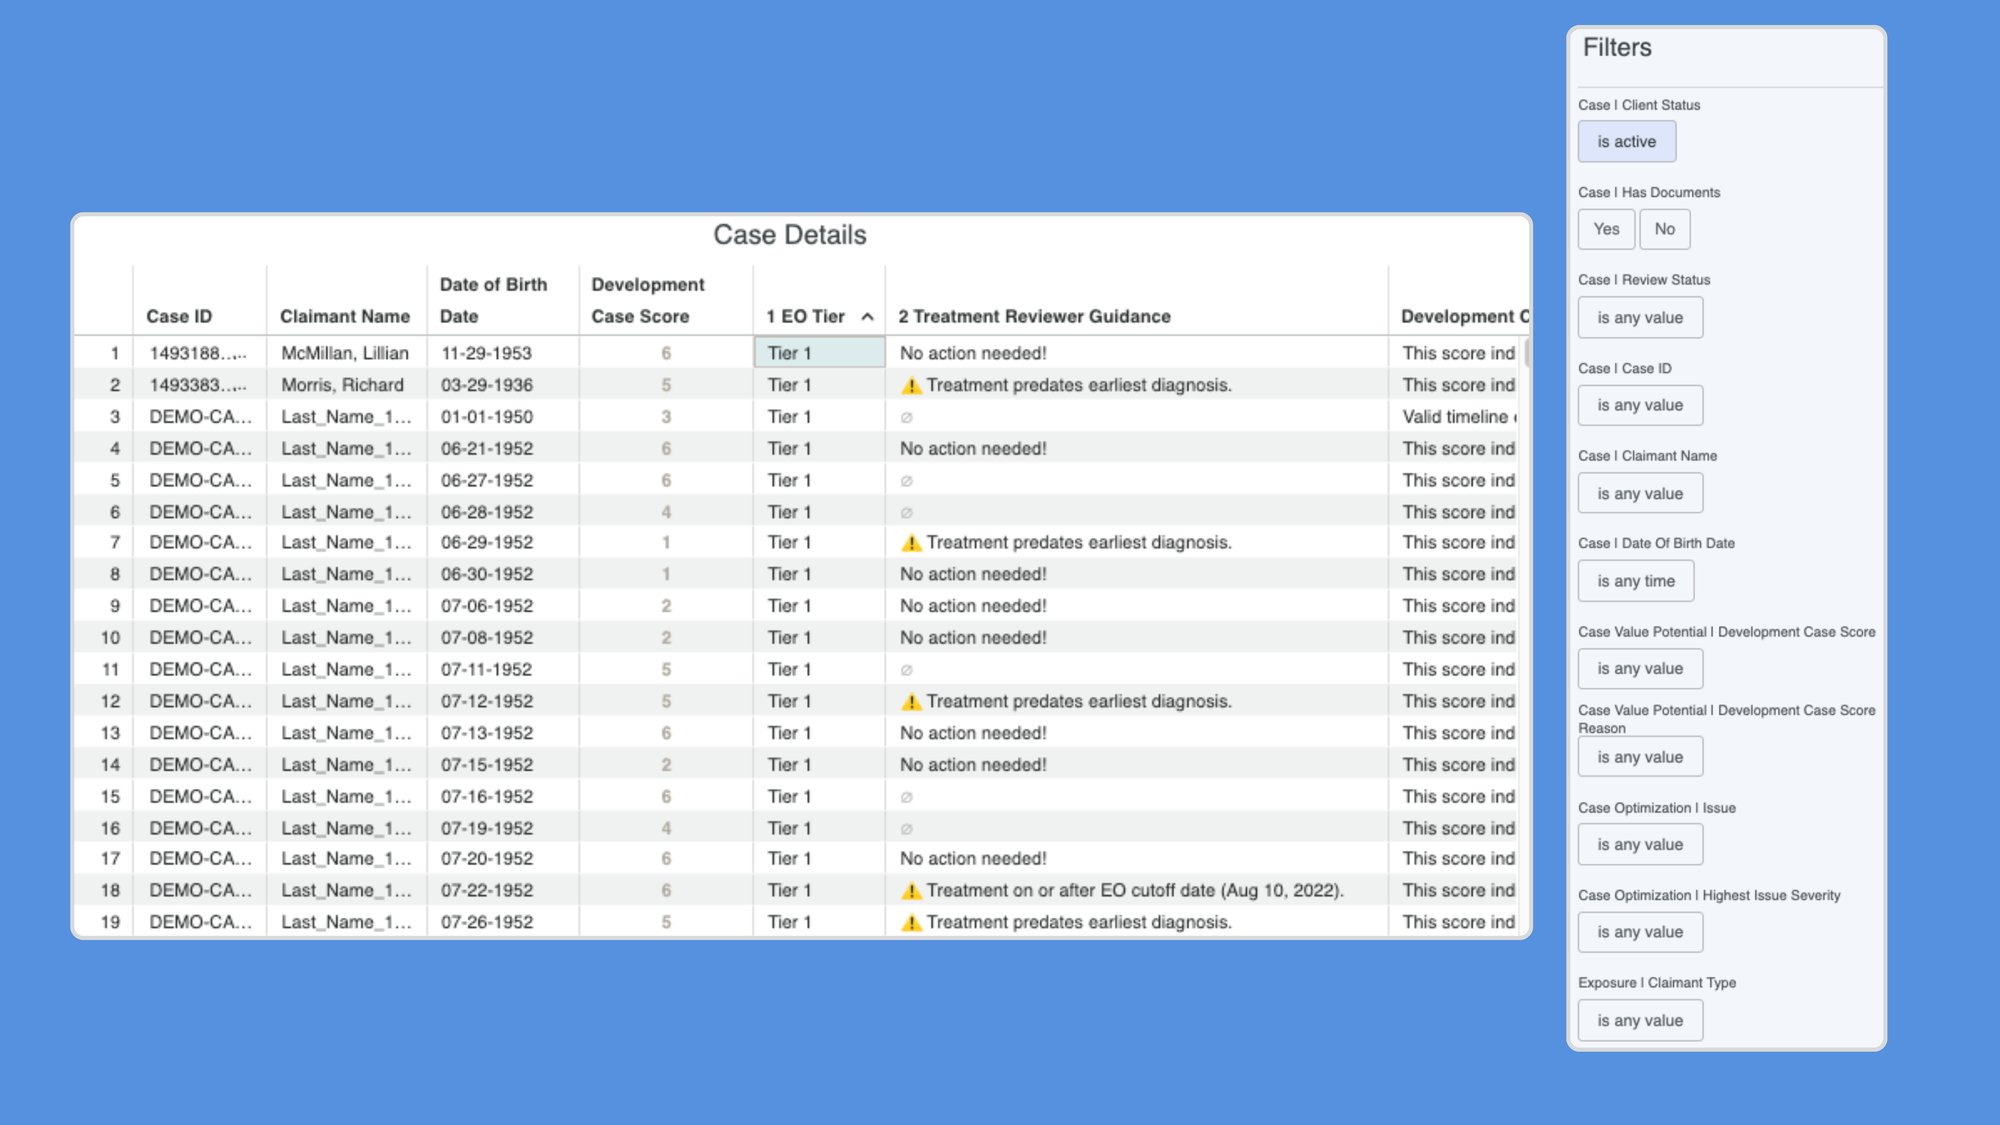The image size is (2000, 1125).
Task: Click birth date 06-30-1952
Action: 486,575
